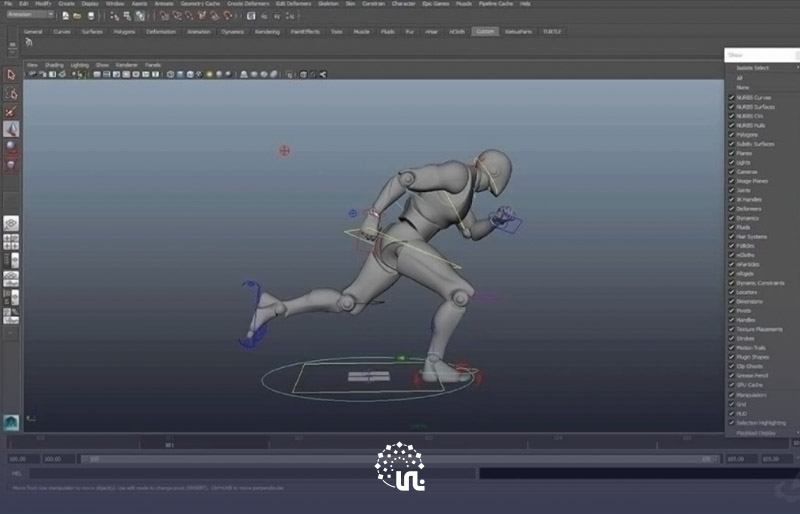
Task: Open the File menu
Action: [x=8, y=4]
